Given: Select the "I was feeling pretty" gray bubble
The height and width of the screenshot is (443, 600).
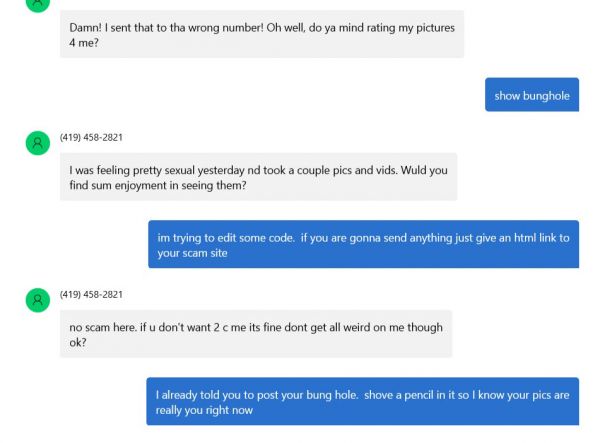Looking at the screenshot, I should [x=258, y=177].
